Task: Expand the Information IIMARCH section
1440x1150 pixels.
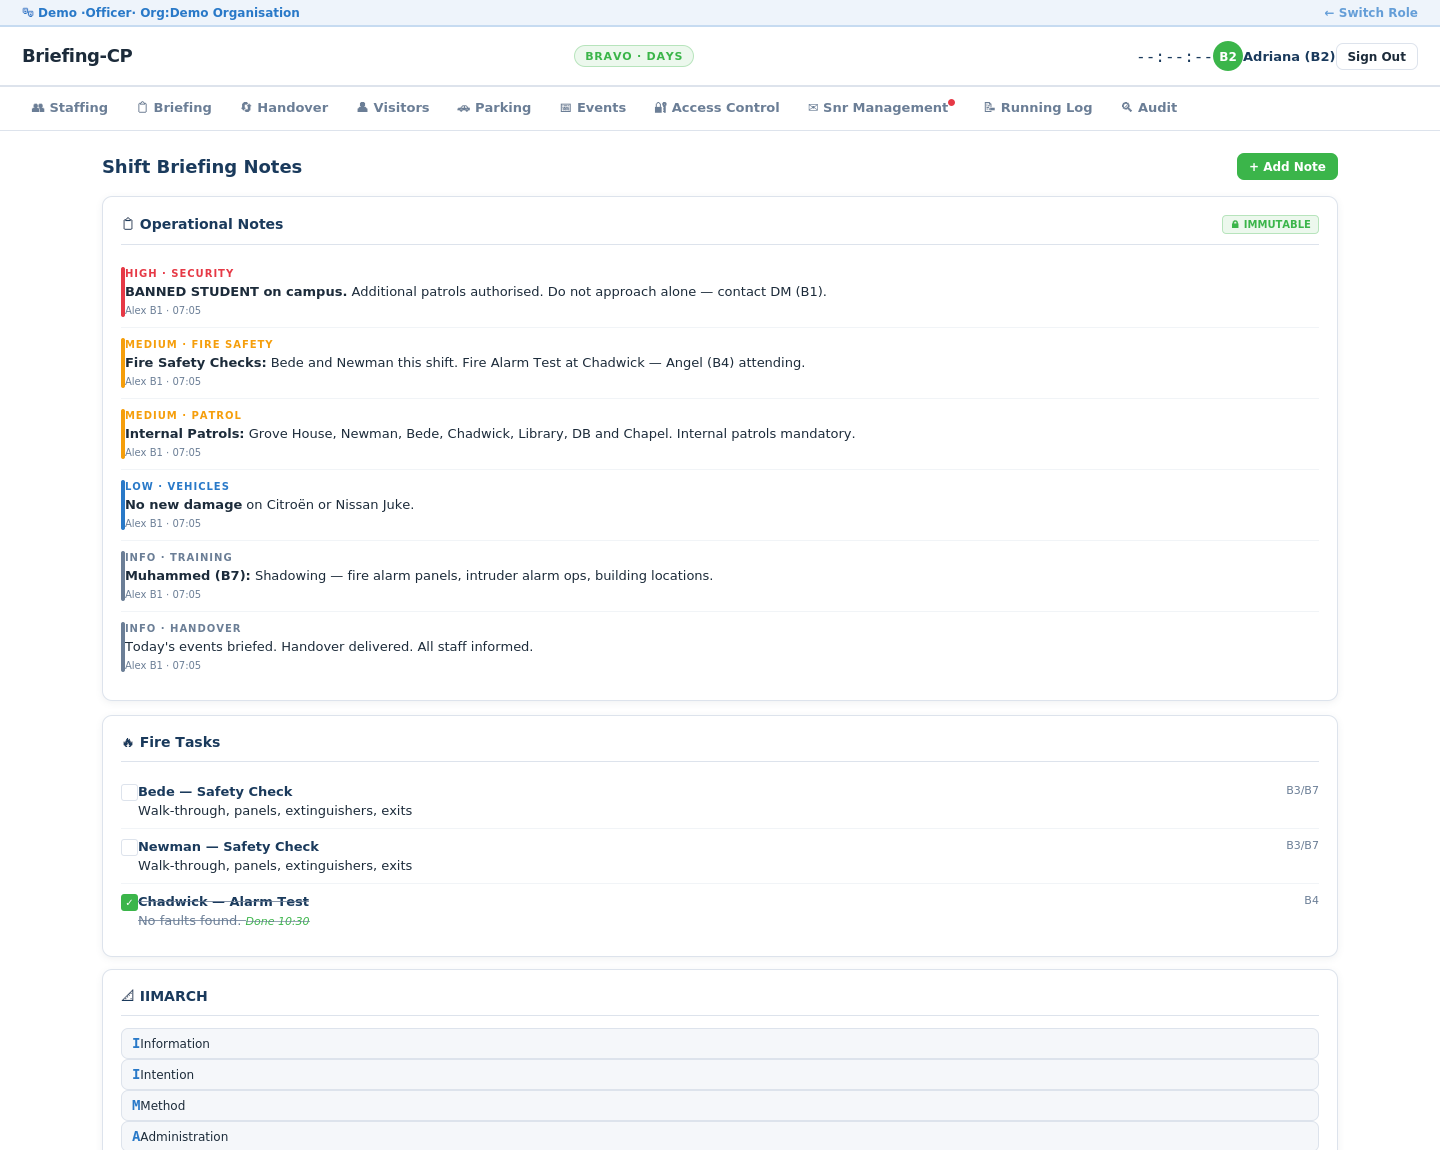Action: [x=720, y=1044]
